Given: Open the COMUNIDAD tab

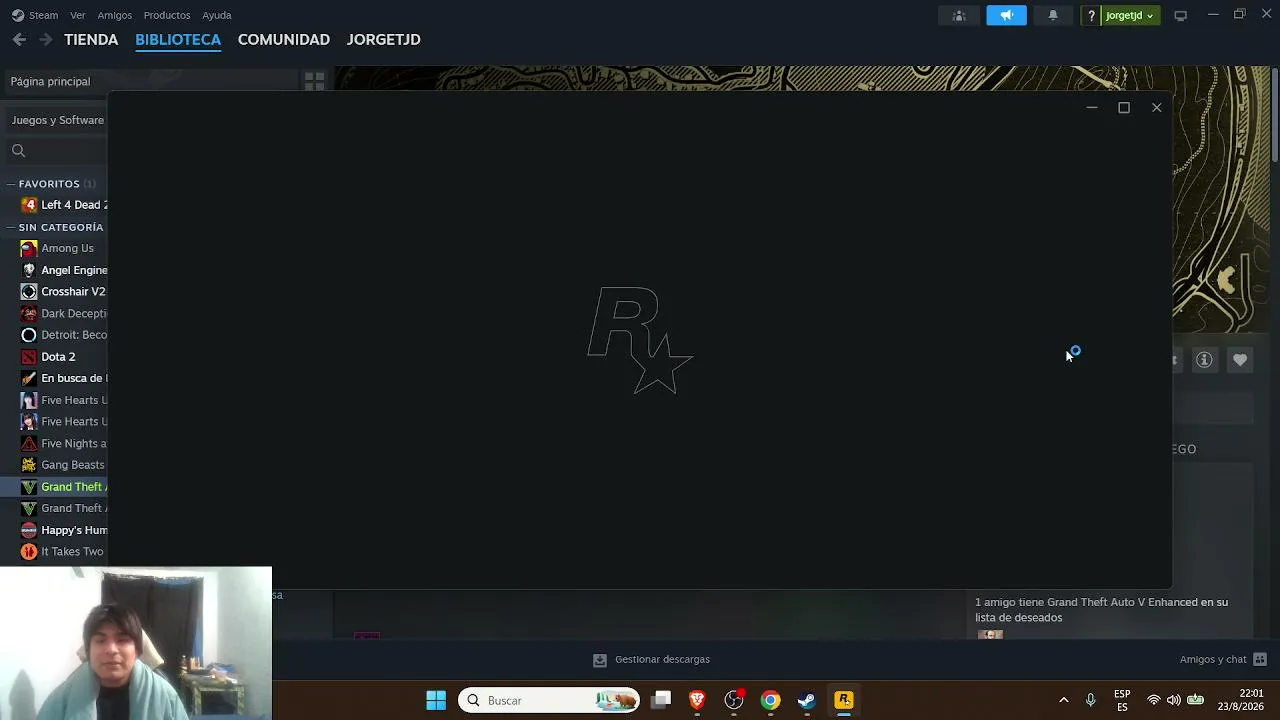Looking at the screenshot, I should pos(284,40).
